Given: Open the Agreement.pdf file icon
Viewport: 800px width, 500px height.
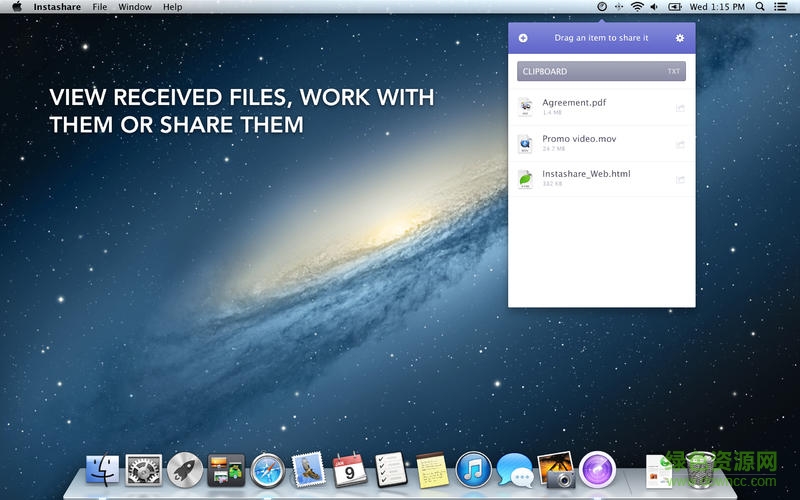Looking at the screenshot, I should (525, 107).
